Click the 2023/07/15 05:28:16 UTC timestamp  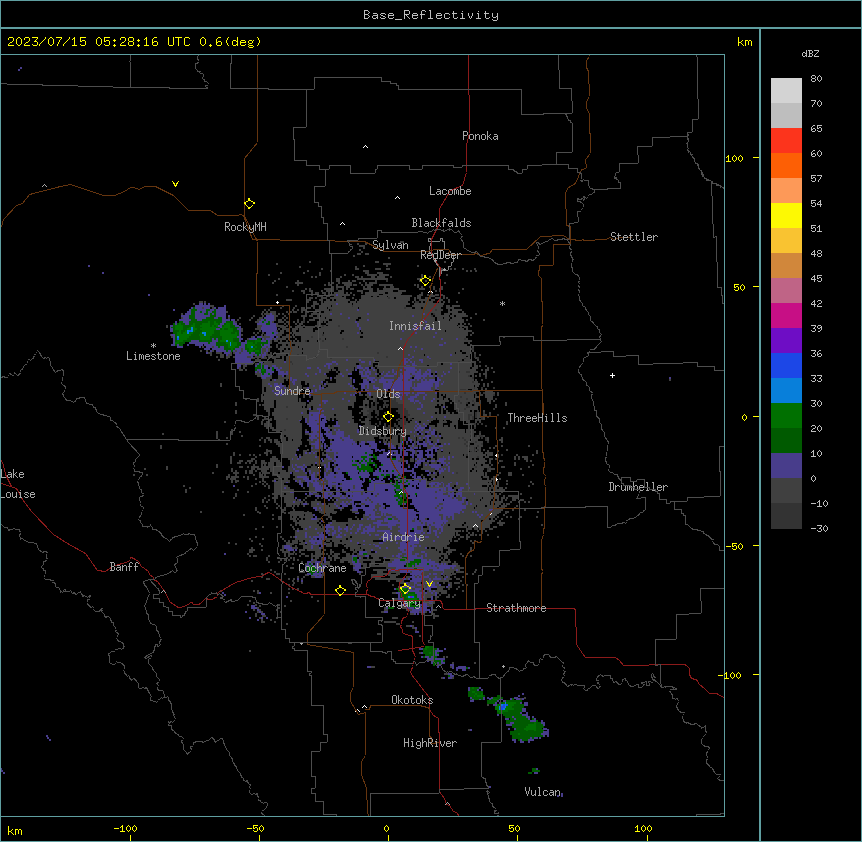click(98, 42)
